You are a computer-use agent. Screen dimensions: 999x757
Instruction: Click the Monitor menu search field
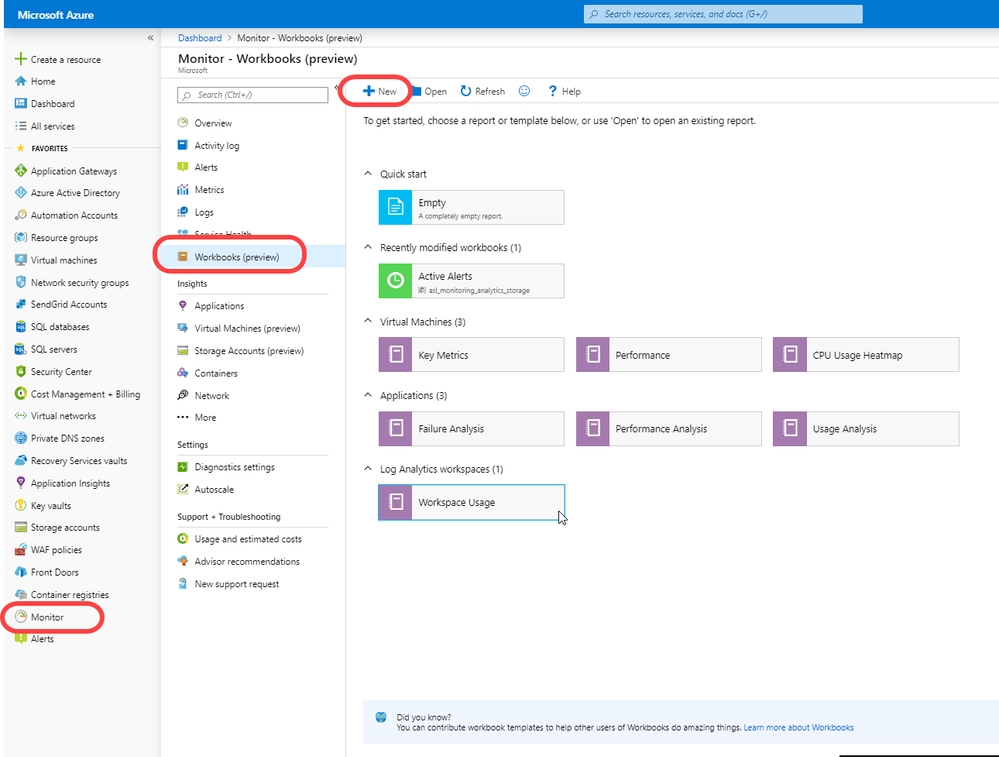pos(252,95)
